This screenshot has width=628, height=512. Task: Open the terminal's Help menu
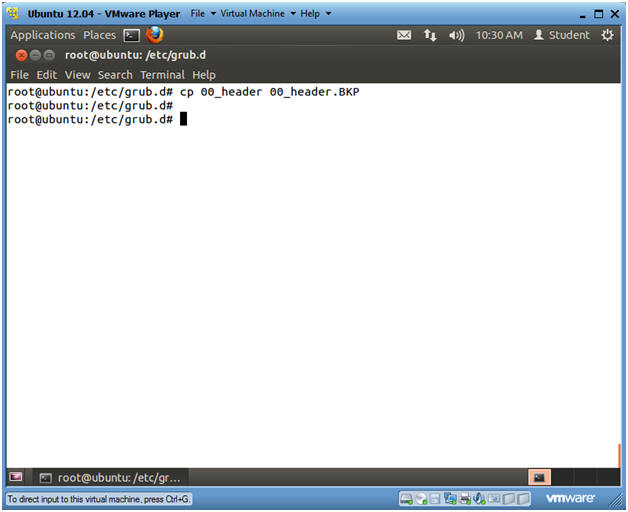pyautogui.click(x=204, y=75)
